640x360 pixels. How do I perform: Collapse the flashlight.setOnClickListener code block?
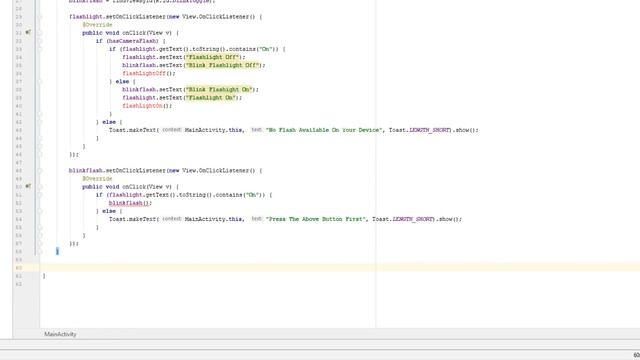coord(40,17)
